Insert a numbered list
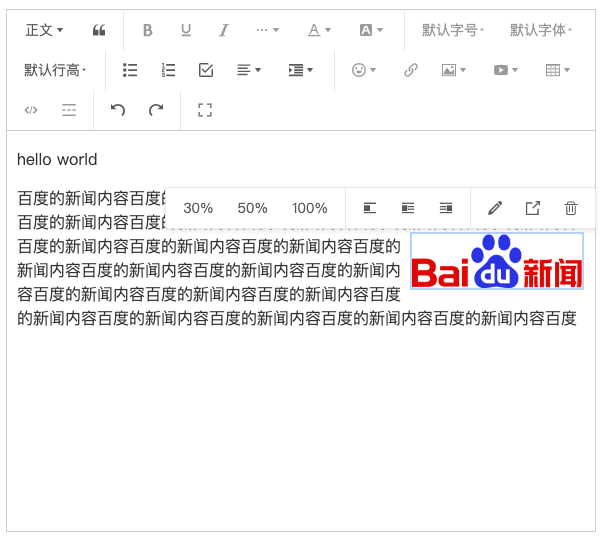This screenshot has height=538, width=603. pyautogui.click(x=168, y=70)
